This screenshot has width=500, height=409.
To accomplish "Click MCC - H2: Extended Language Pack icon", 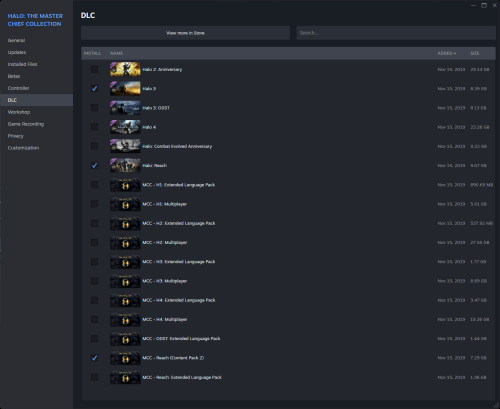I will tap(125, 223).
